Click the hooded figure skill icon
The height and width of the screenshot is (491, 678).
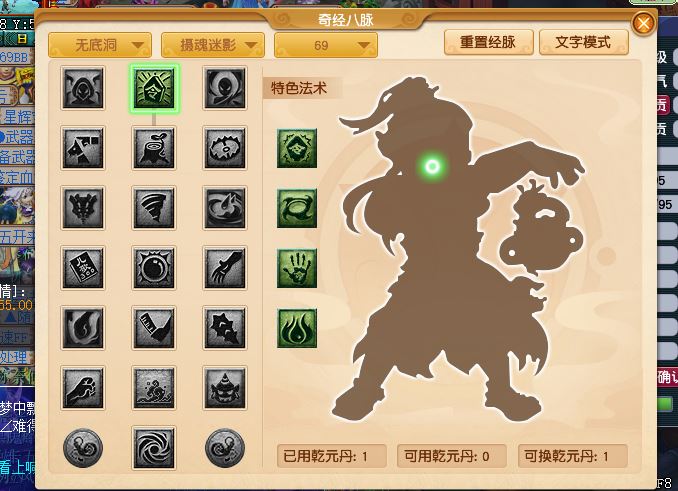pos(83,88)
